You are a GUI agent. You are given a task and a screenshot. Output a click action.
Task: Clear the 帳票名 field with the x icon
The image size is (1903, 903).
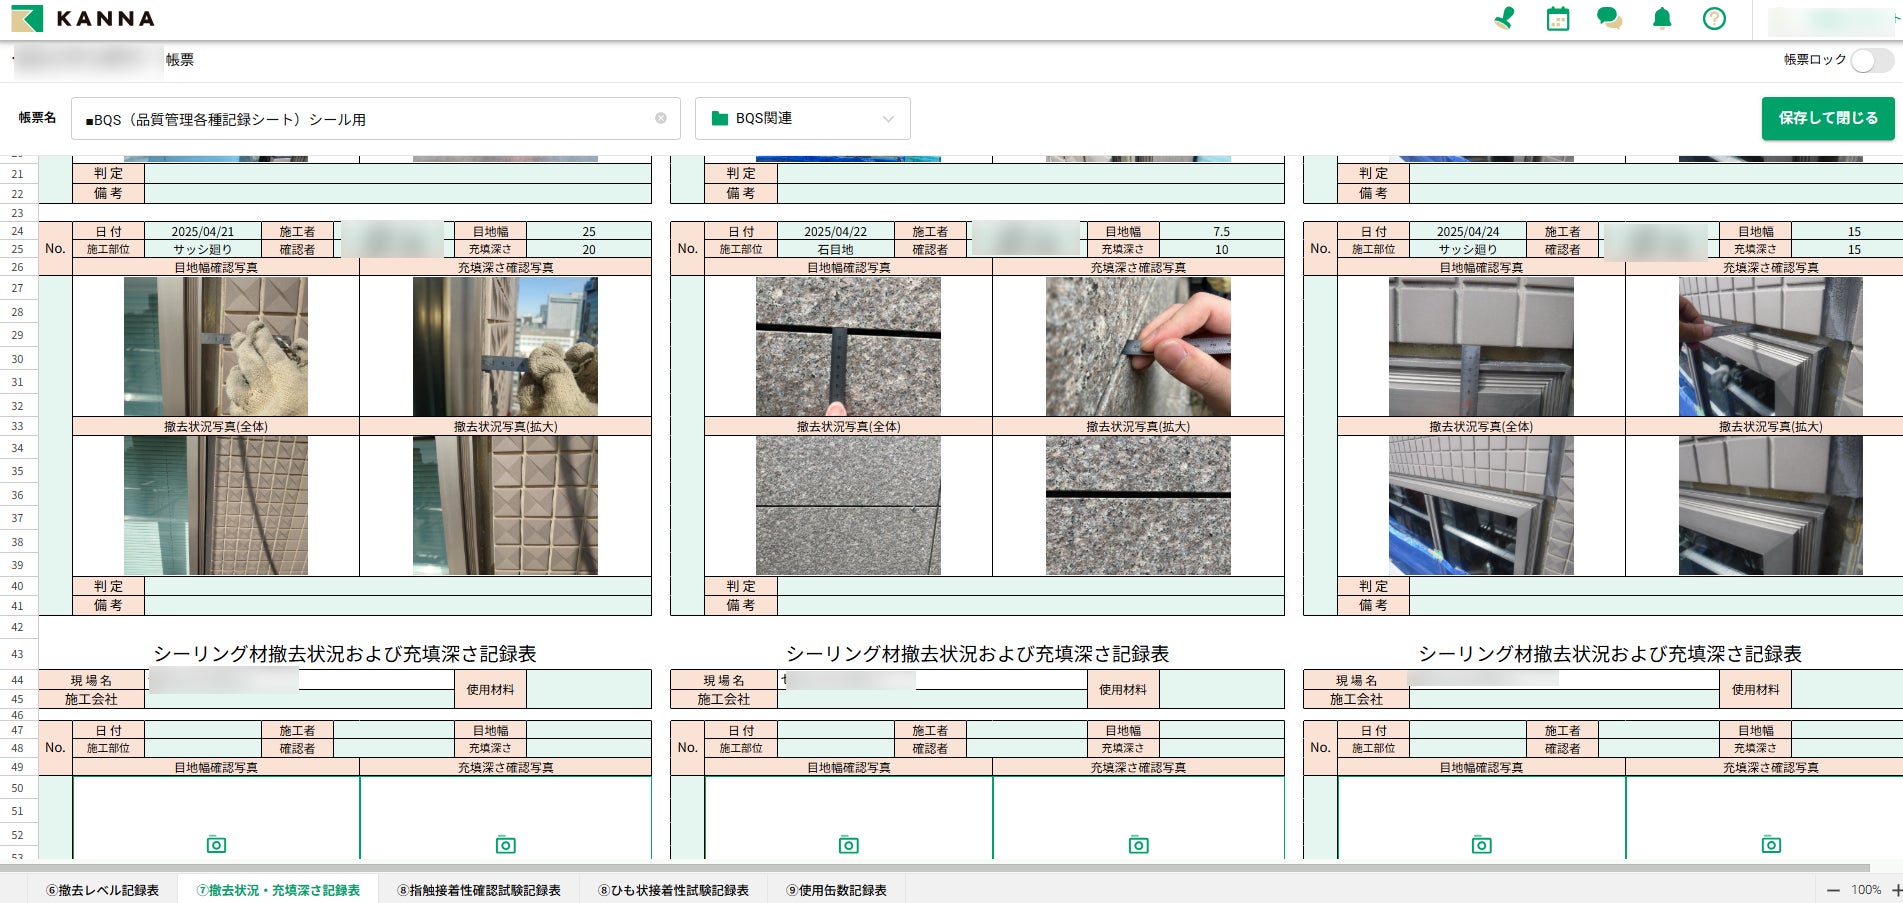661,118
